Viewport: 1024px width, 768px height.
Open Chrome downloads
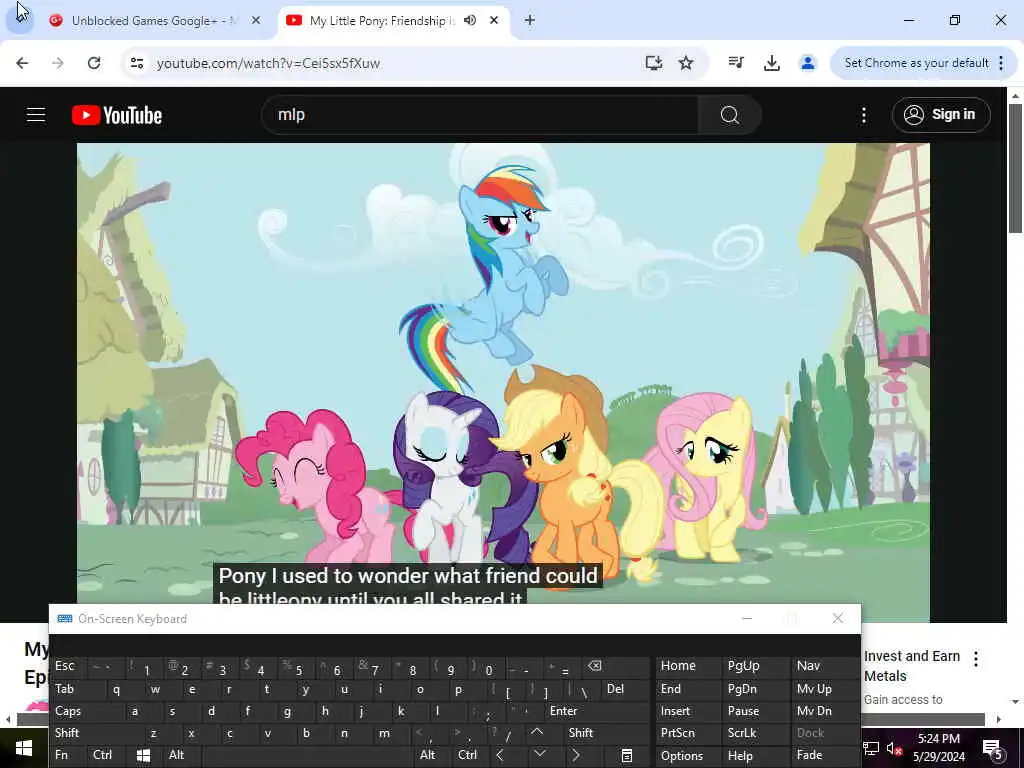pos(772,63)
